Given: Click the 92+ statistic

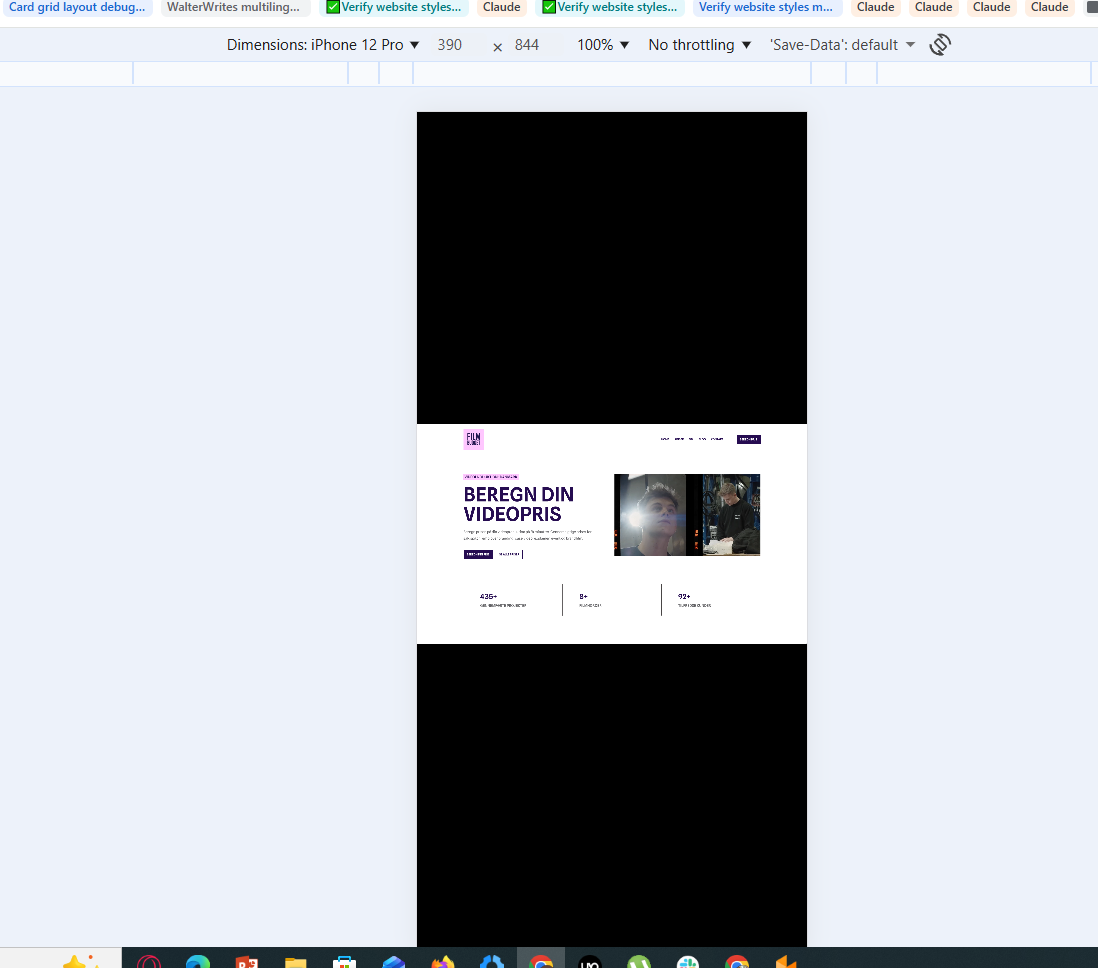Looking at the screenshot, I should pos(694,600).
